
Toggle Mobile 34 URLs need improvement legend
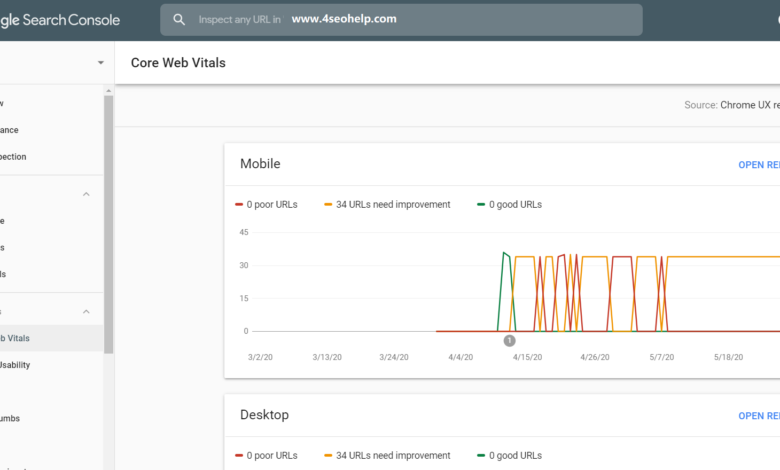[387, 204]
